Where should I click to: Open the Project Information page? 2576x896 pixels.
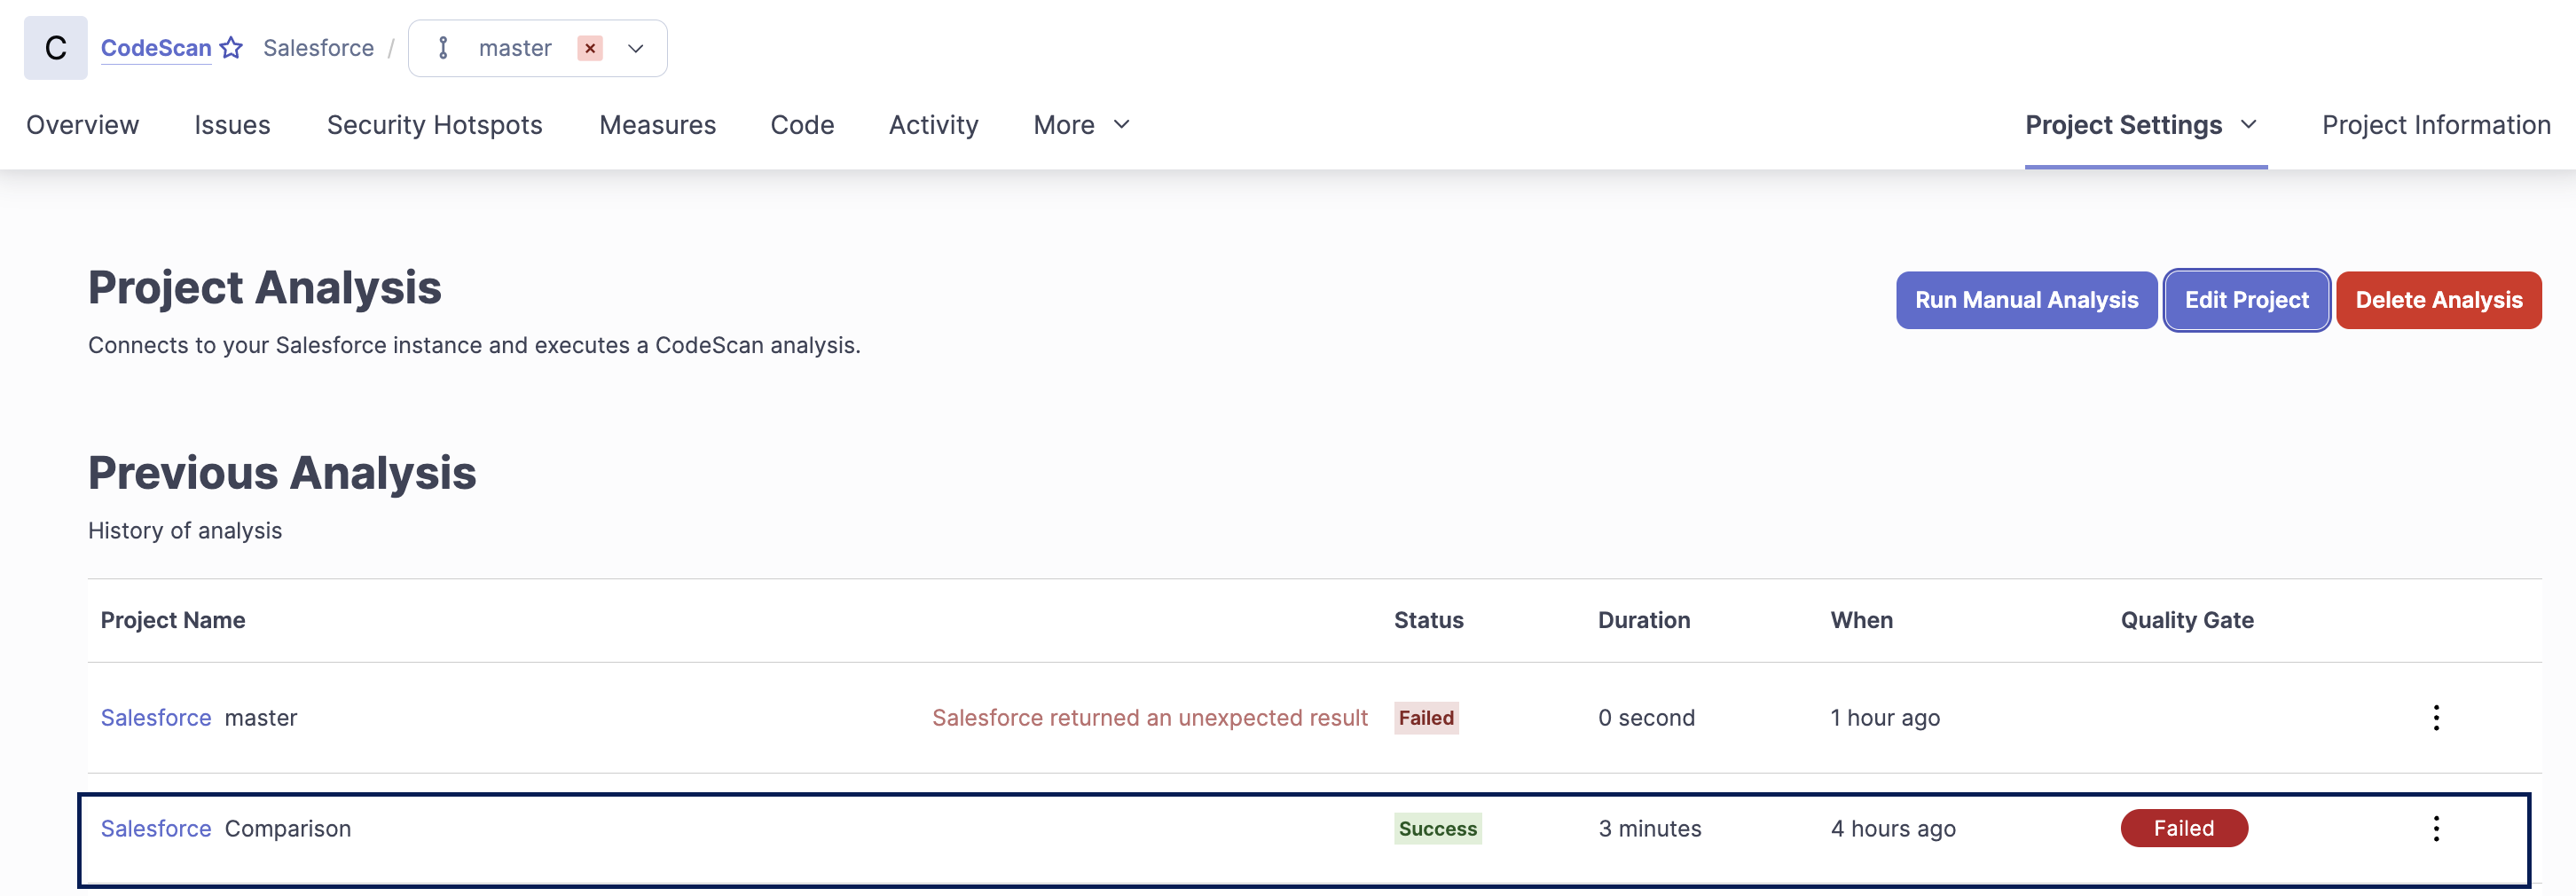(x=2435, y=125)
